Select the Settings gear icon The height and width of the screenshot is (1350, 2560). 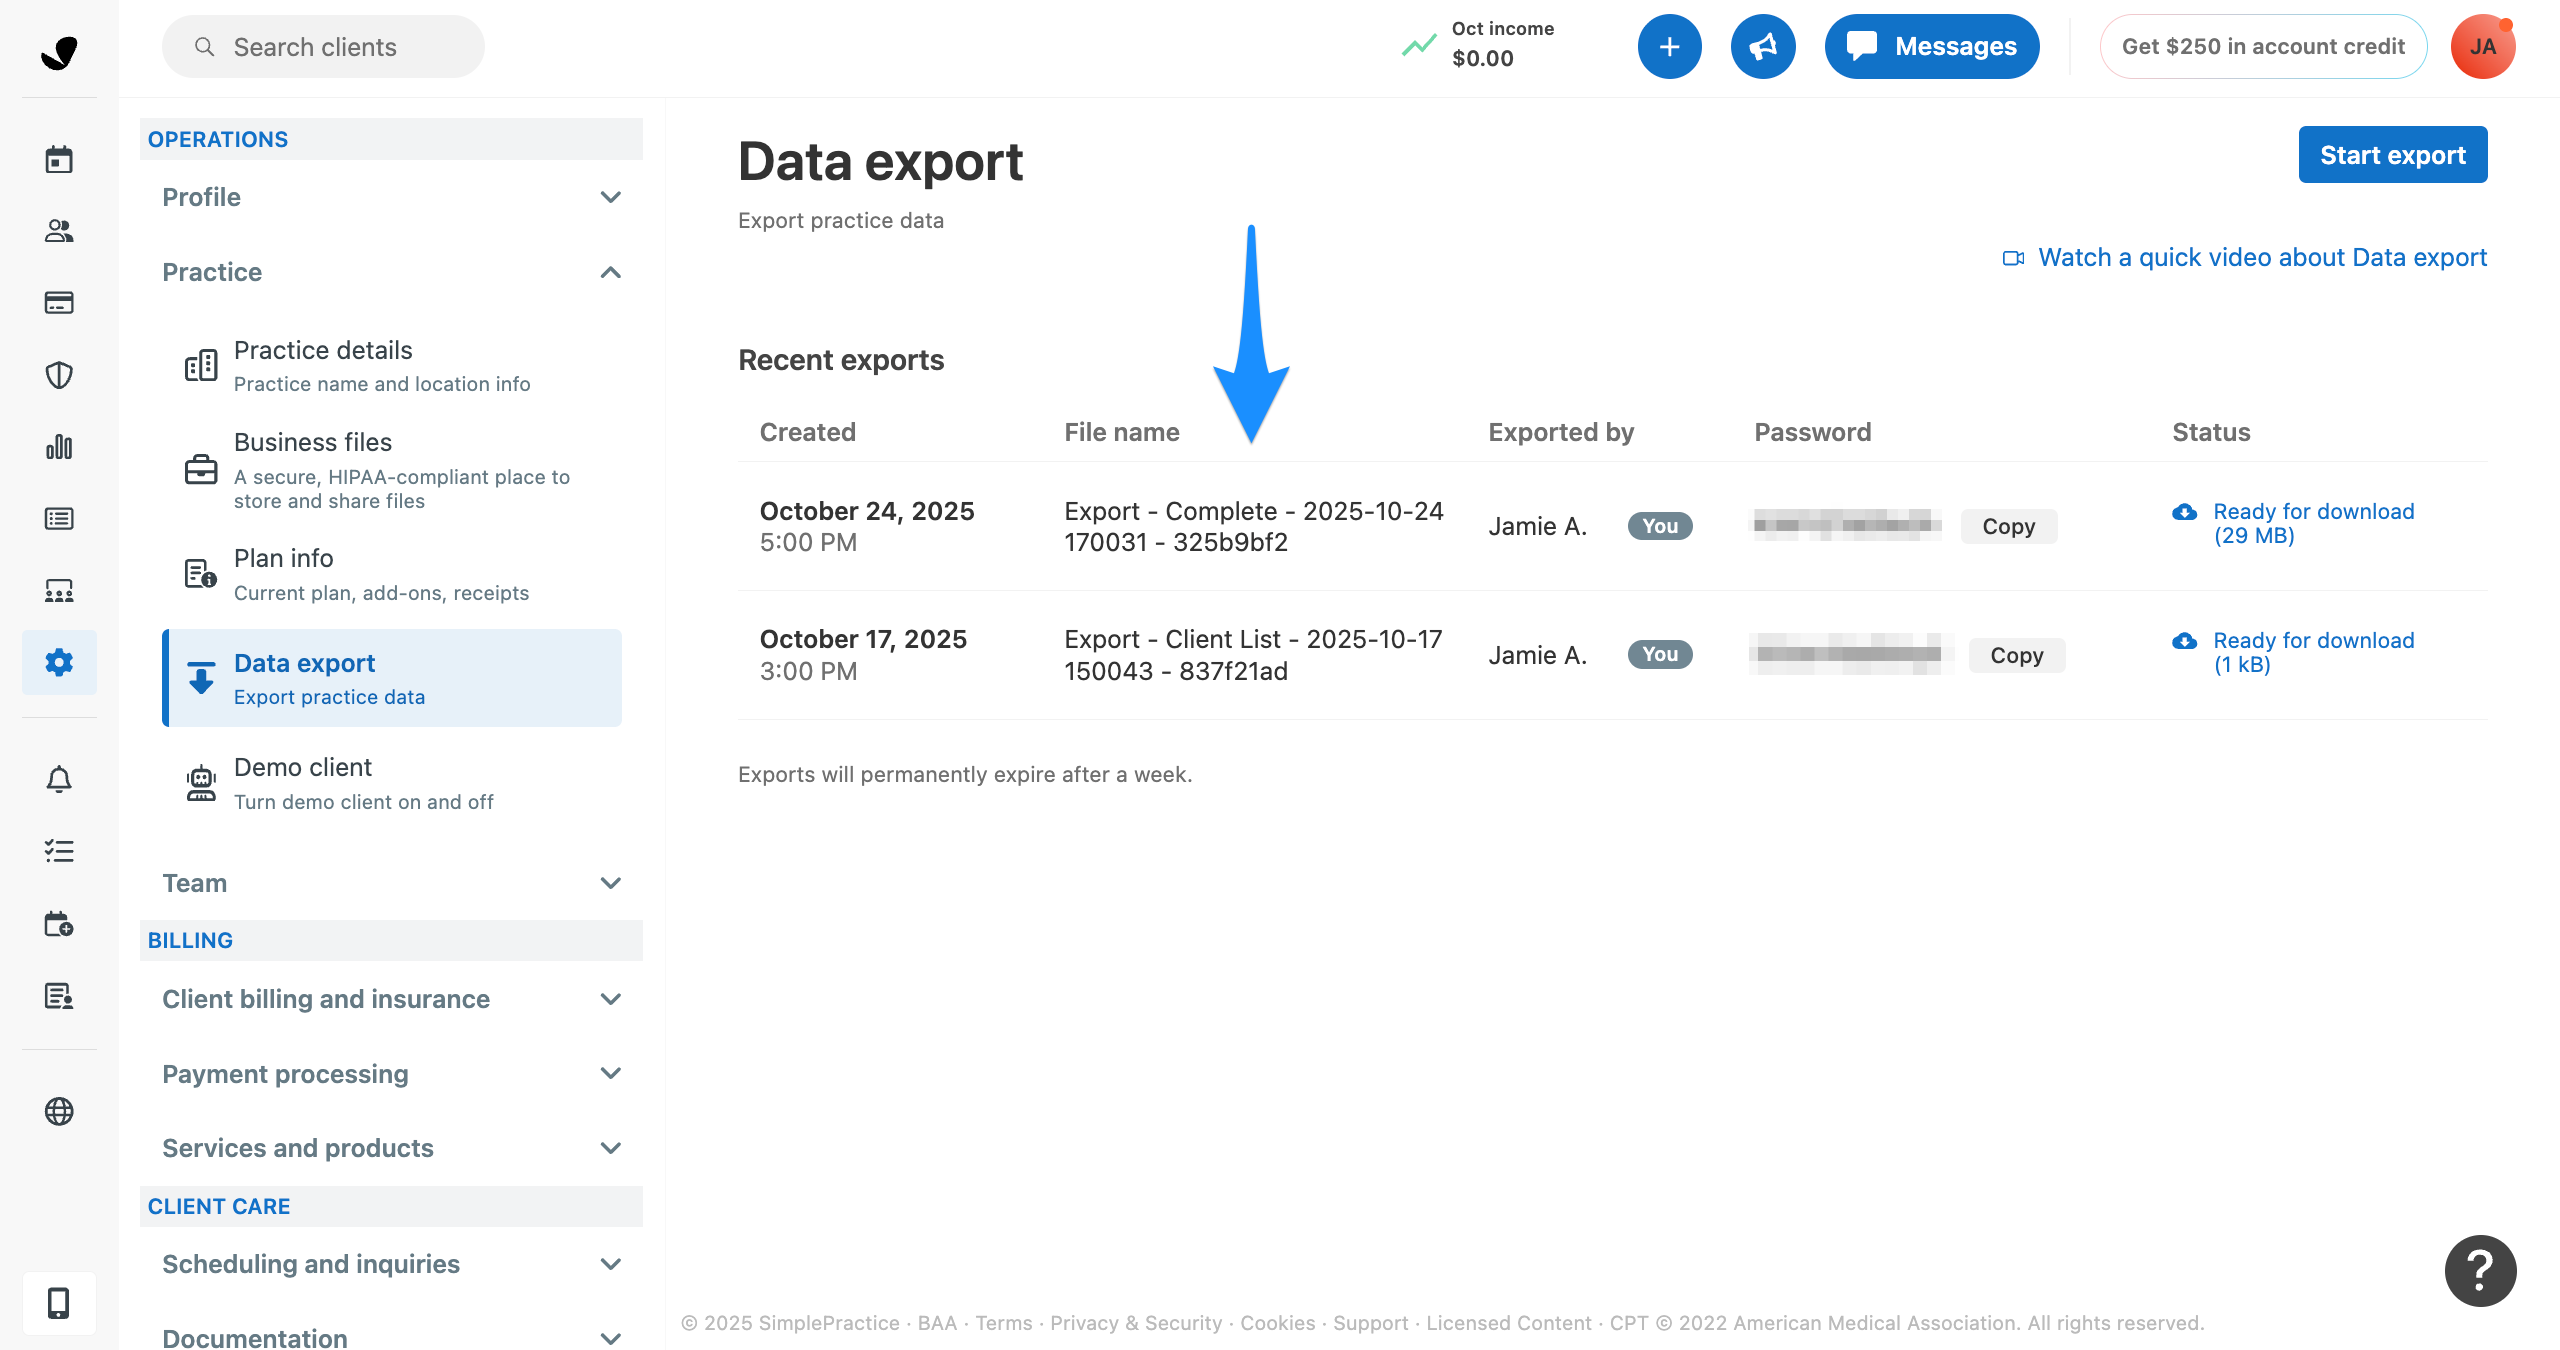tap(59, 662)
